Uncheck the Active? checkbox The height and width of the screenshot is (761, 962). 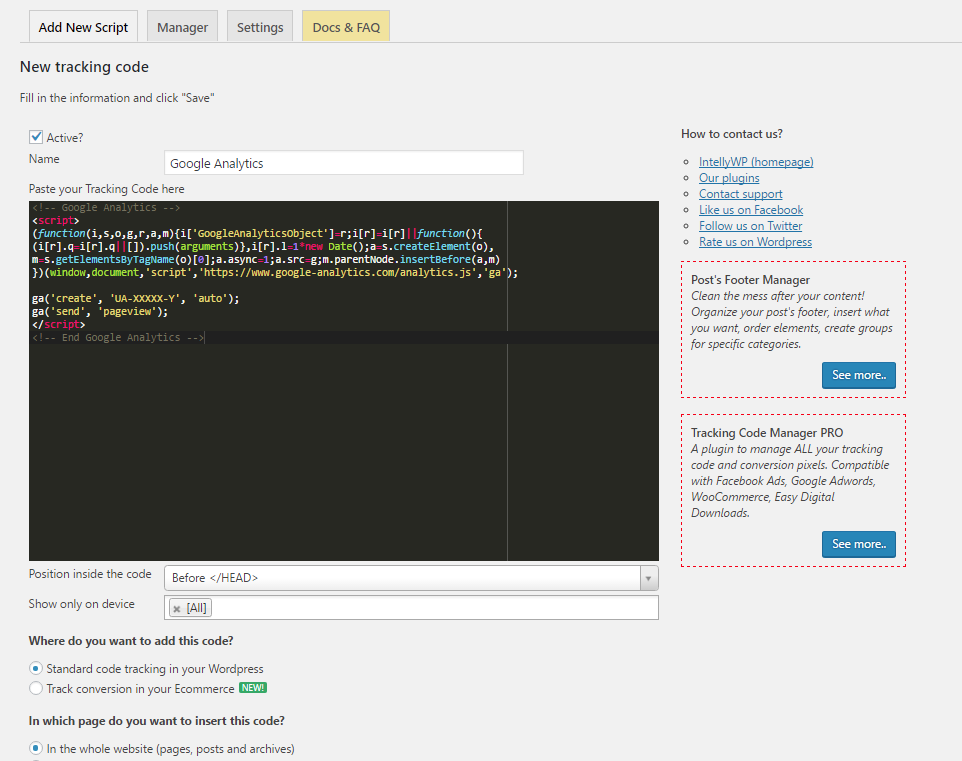36,137
